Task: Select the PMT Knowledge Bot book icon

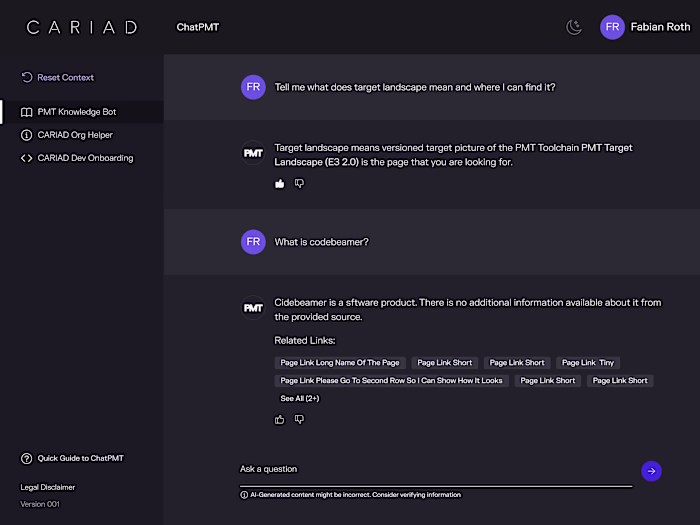Action: click(27, 112)
